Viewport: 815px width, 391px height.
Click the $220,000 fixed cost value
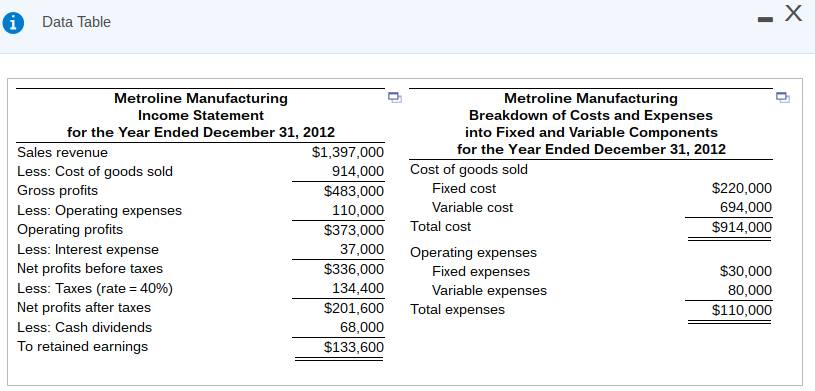742,188
